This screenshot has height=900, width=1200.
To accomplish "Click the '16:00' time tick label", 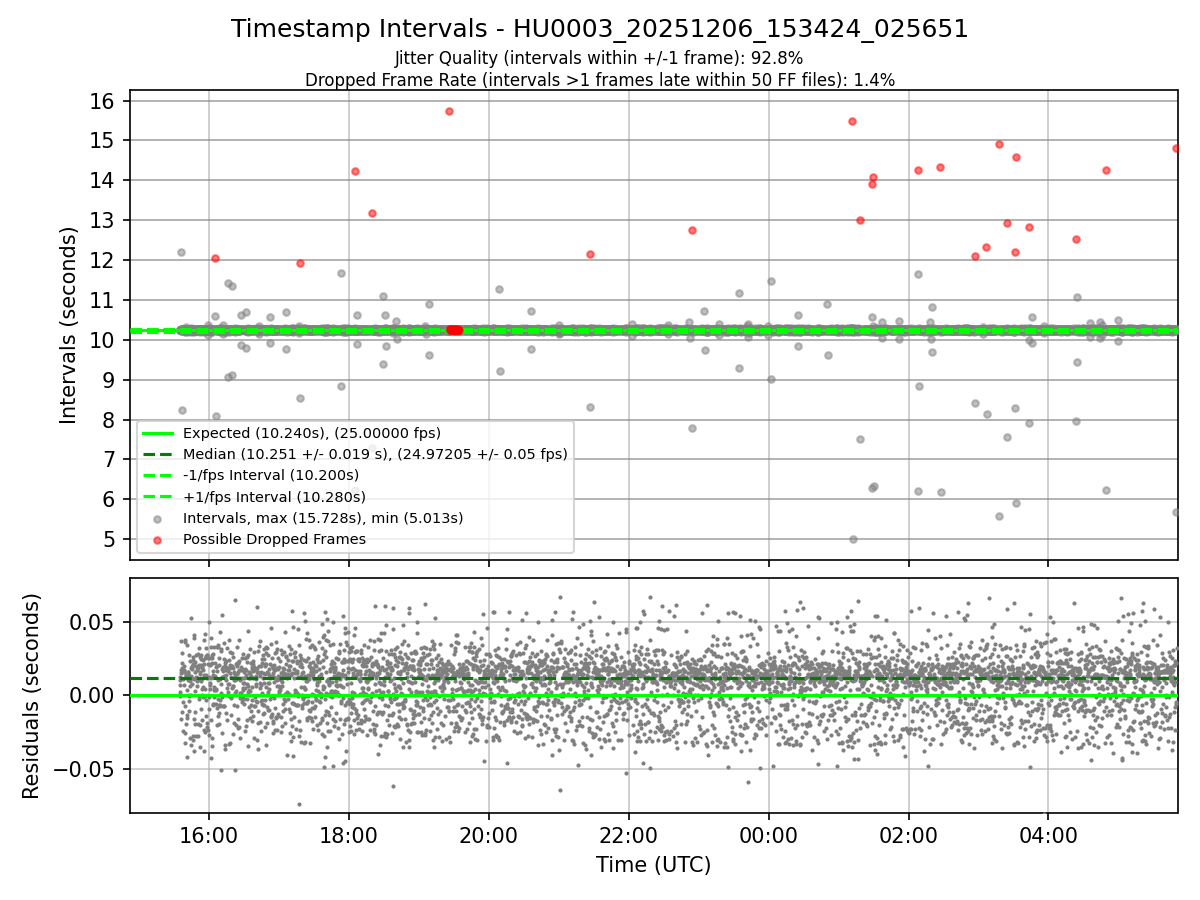I will [x=208, y=835].
